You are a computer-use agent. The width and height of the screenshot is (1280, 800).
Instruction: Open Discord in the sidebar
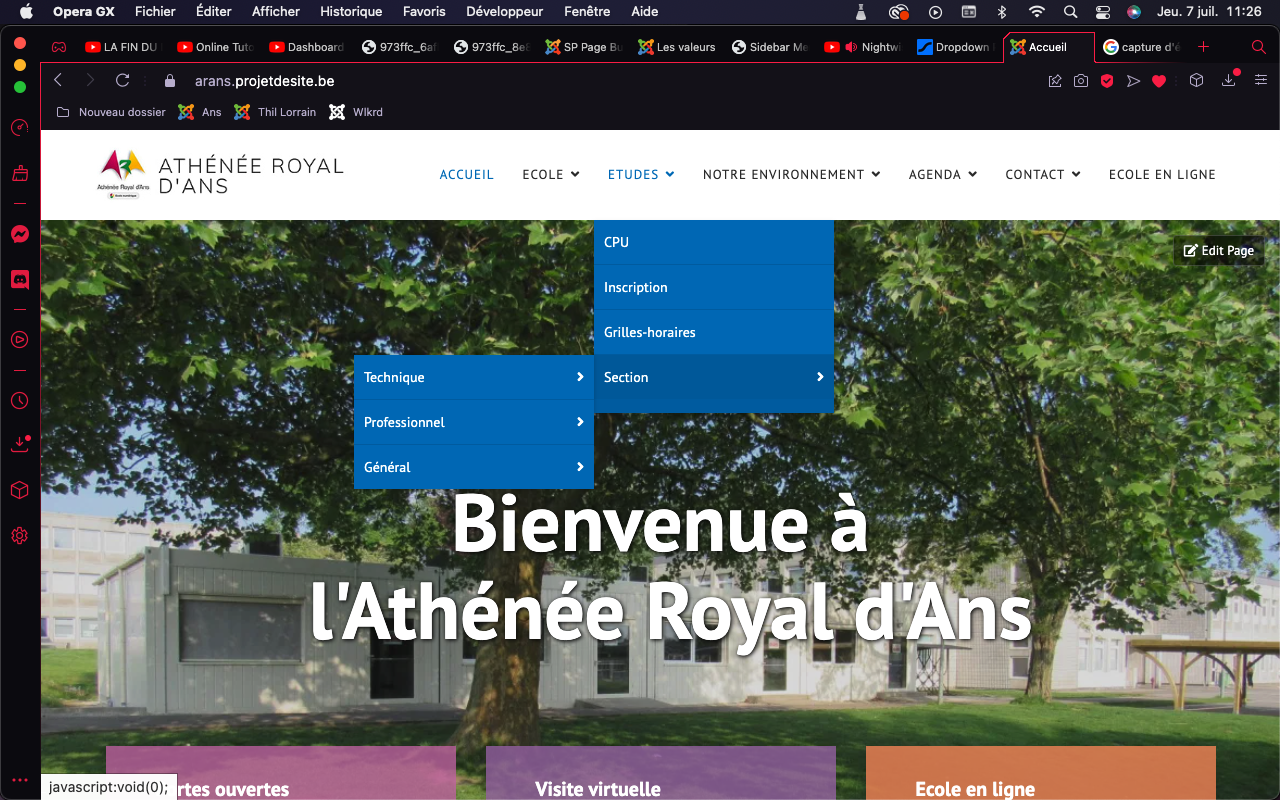(x=19, y=280)
